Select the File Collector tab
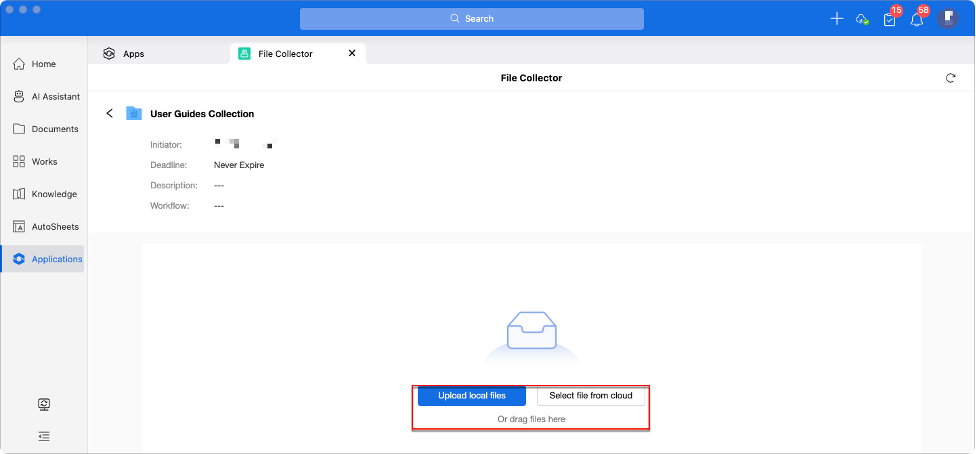Image resolution: width=976 pixels, height=454 pixels. coord(285,54)
